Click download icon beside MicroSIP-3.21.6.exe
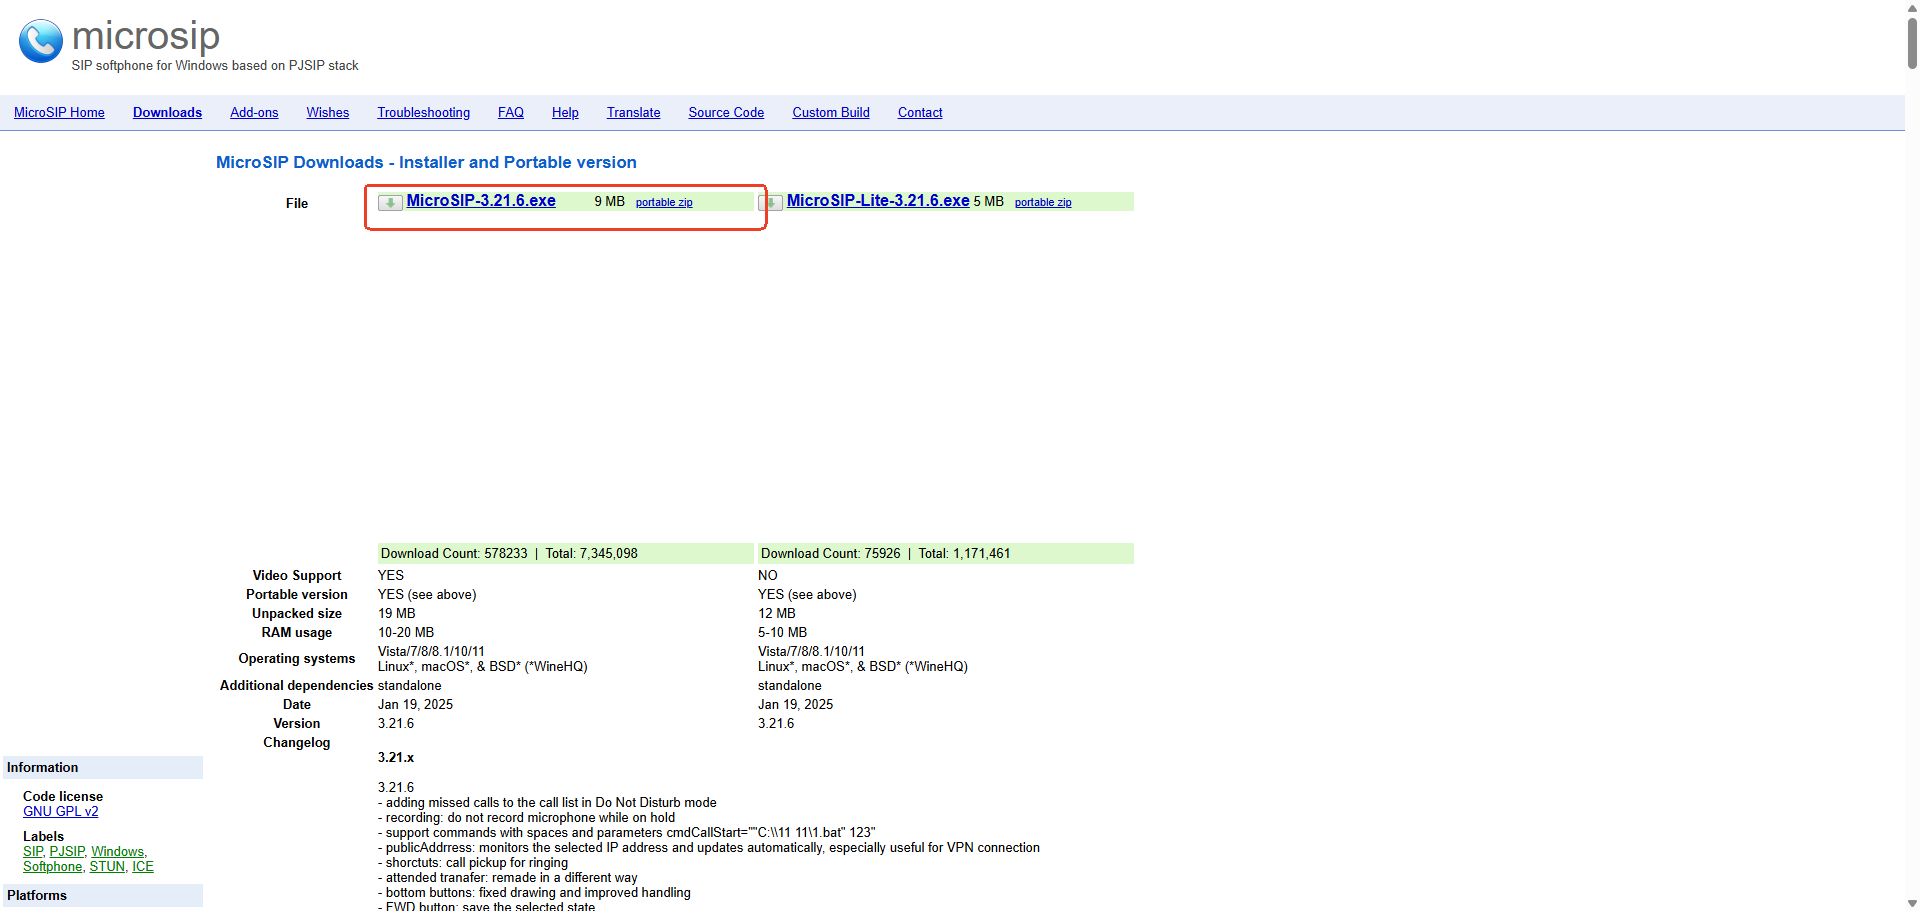Screen dimensions: 1920x911 coord(390,202)
